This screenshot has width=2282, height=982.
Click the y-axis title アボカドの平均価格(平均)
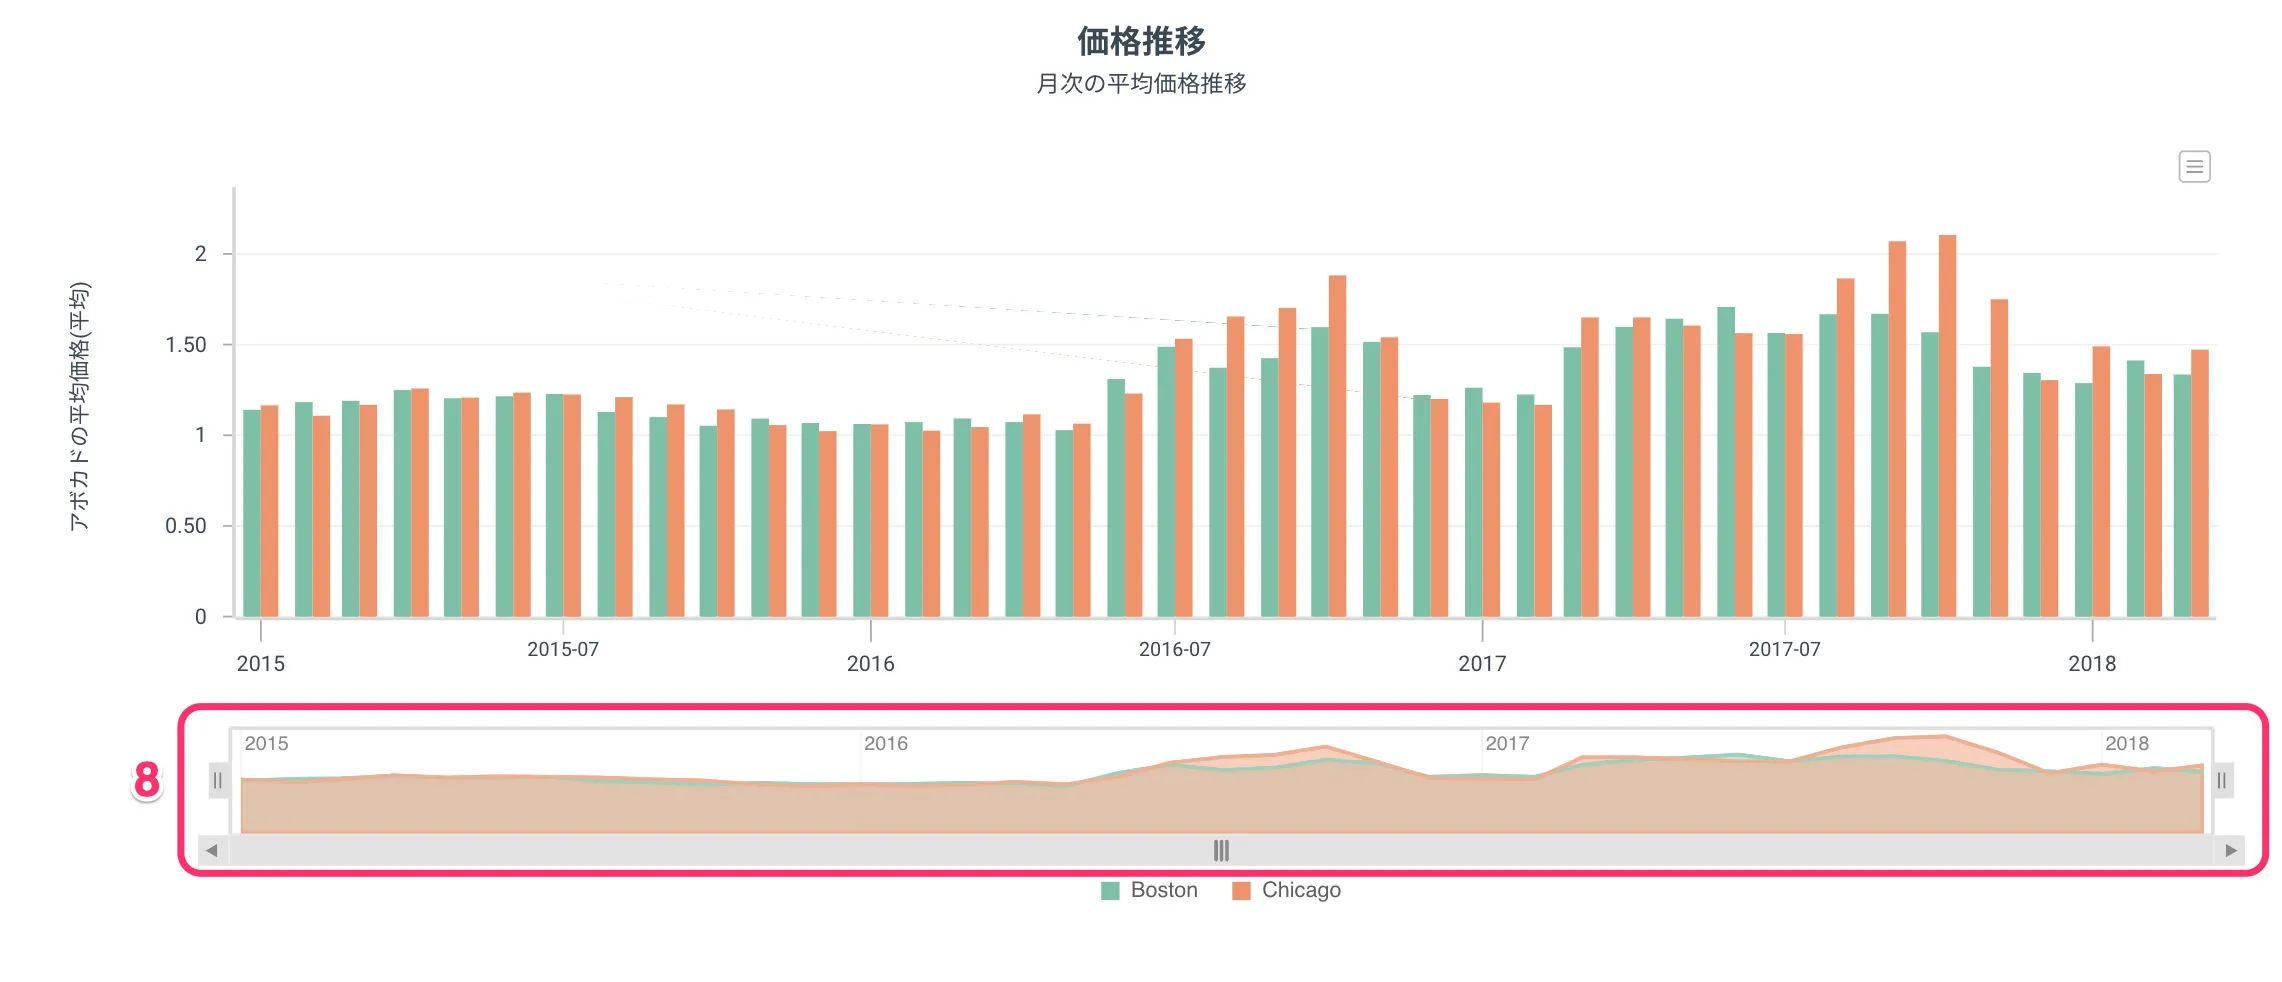pyautogui.click(x=79, y=406)
